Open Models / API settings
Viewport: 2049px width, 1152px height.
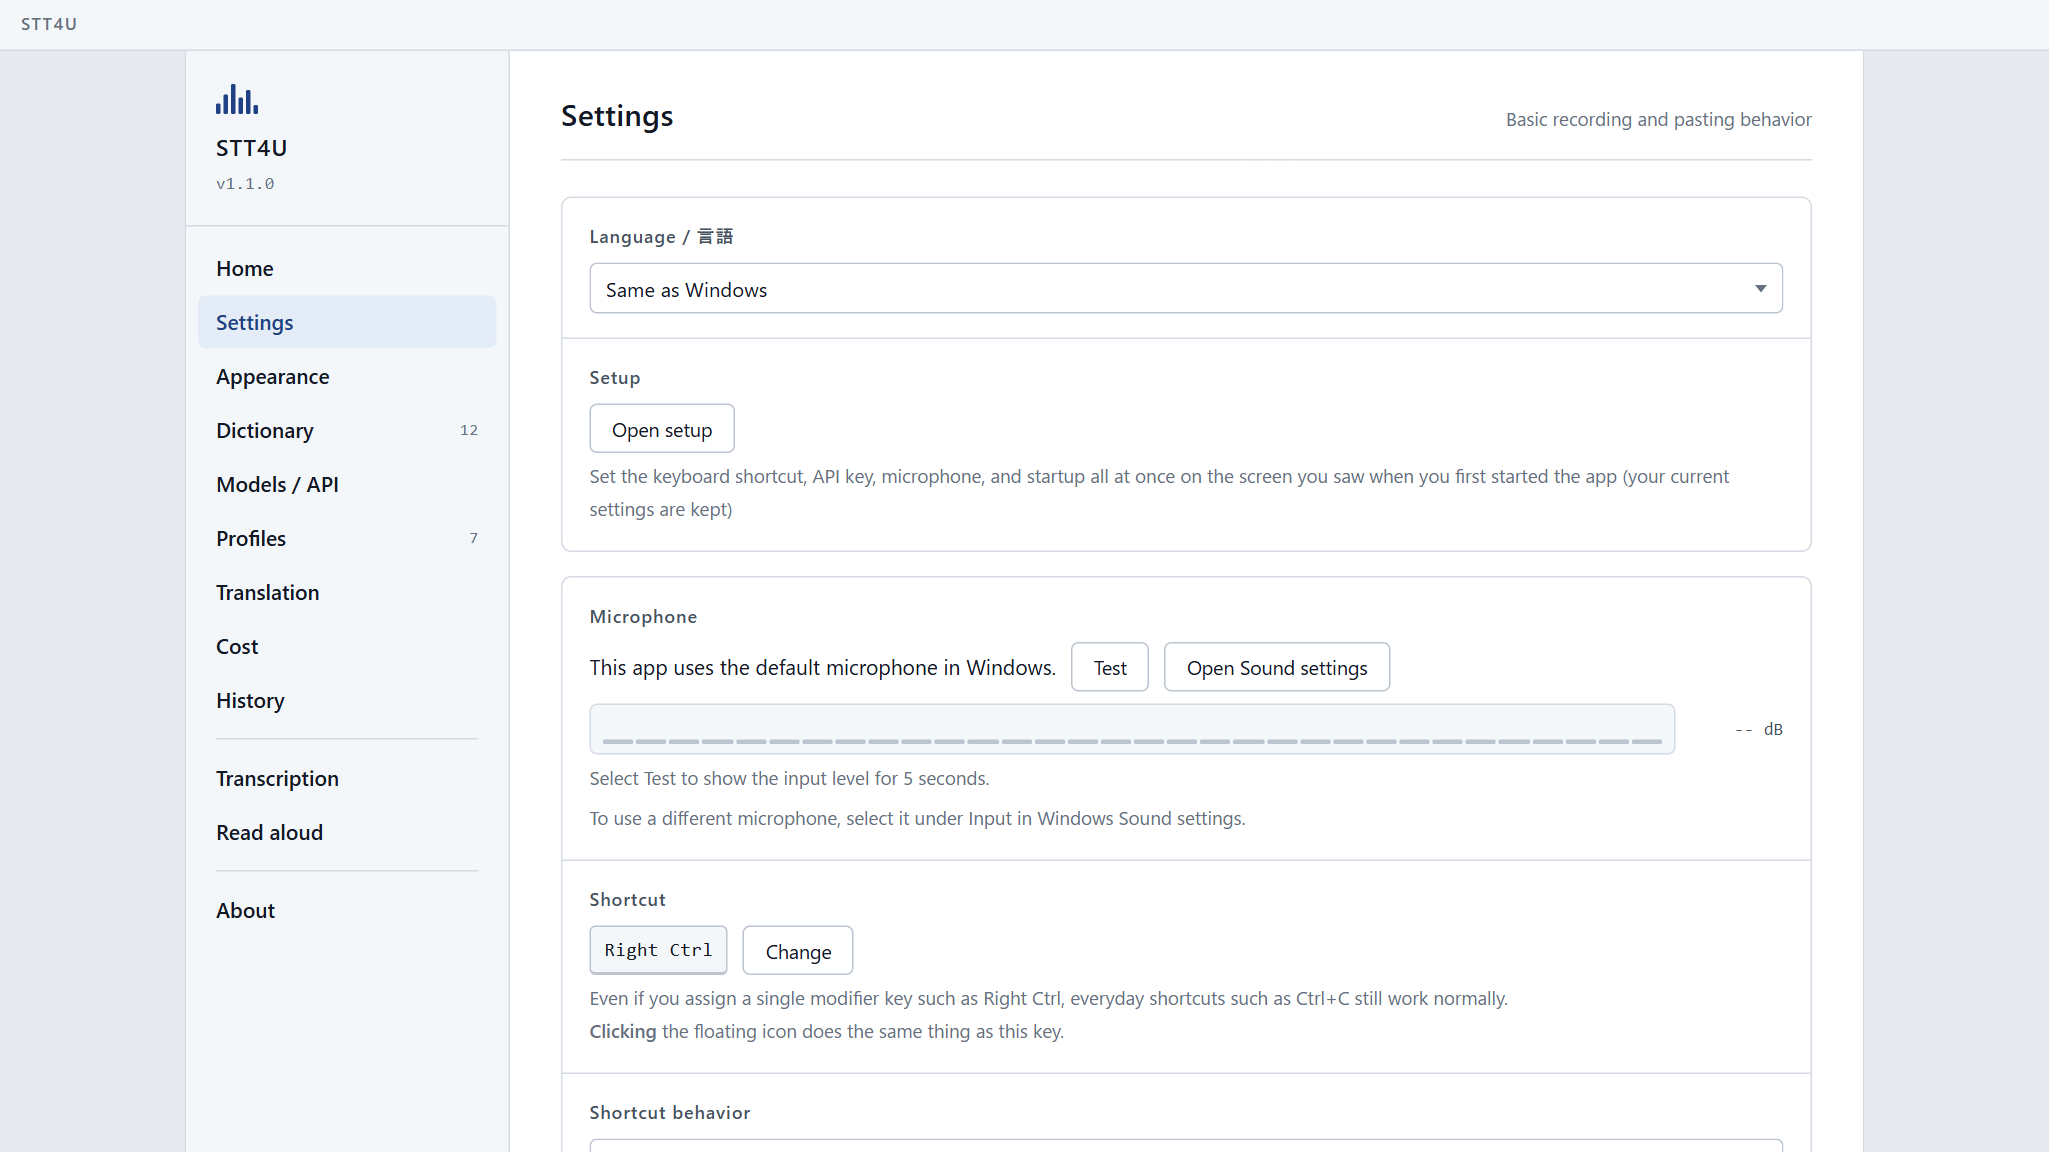pyautogui.click(x=347, y=484)
